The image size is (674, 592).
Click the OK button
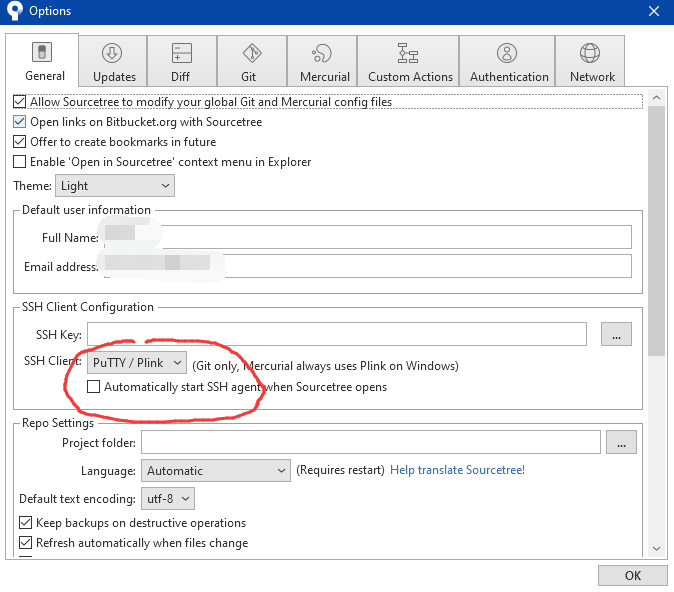(x=632, y=575)
